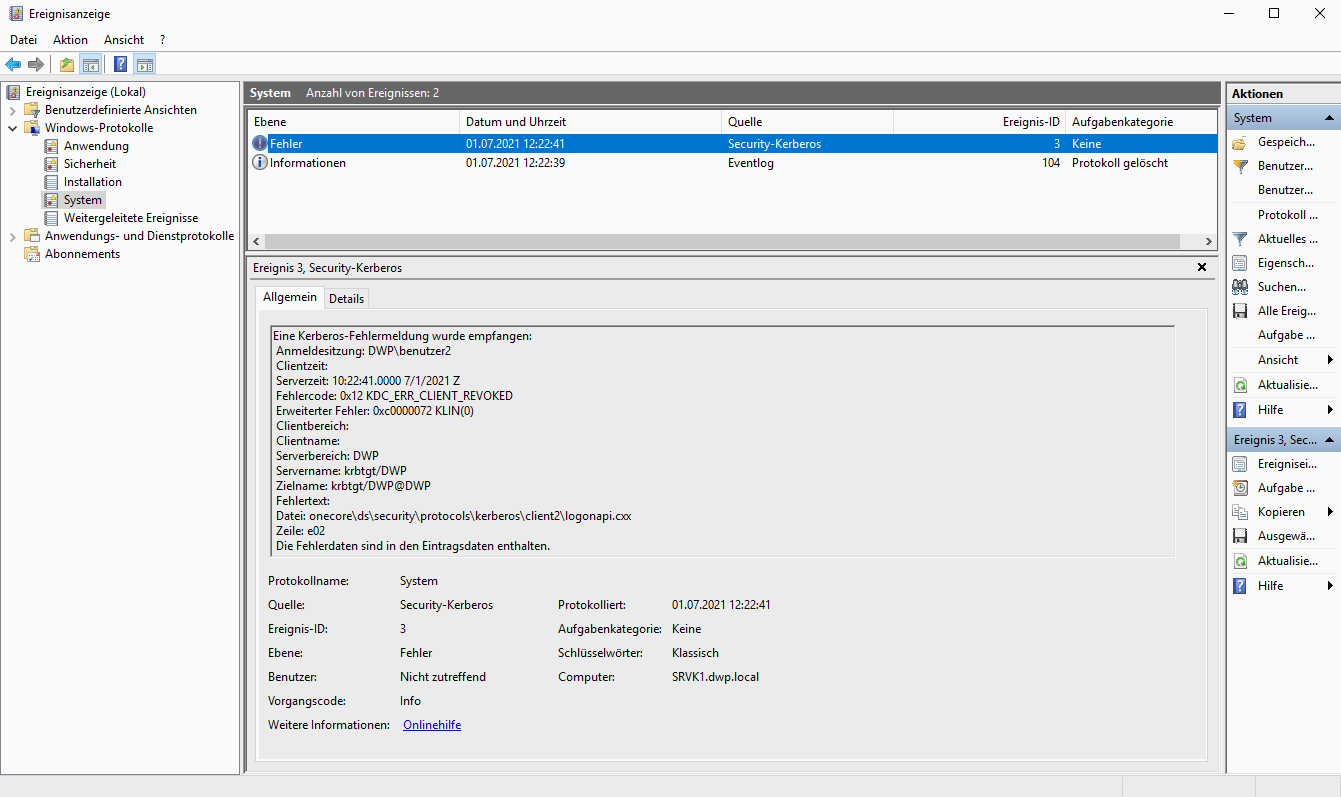1341x797 pixels.
Task: Expand the Benutzerdefinierte Ansichten tree node
Action: 13,110
